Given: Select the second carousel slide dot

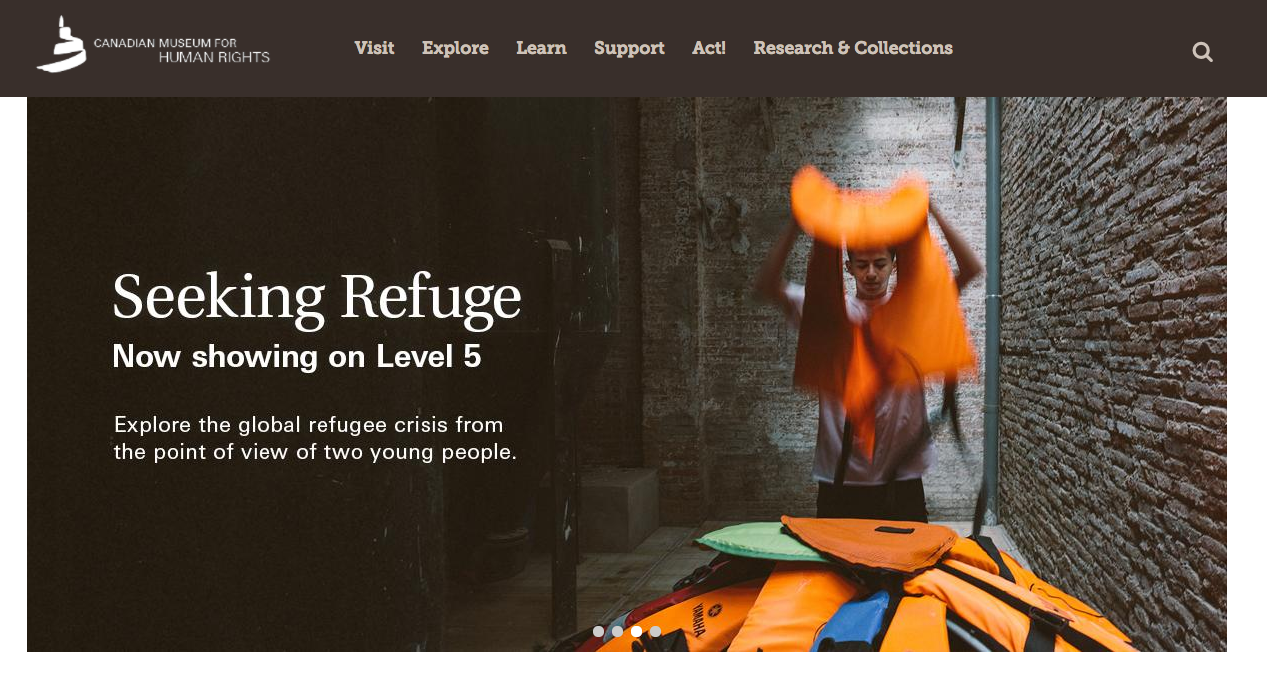Looking at the screenshot, I should [x=617, y=631].
